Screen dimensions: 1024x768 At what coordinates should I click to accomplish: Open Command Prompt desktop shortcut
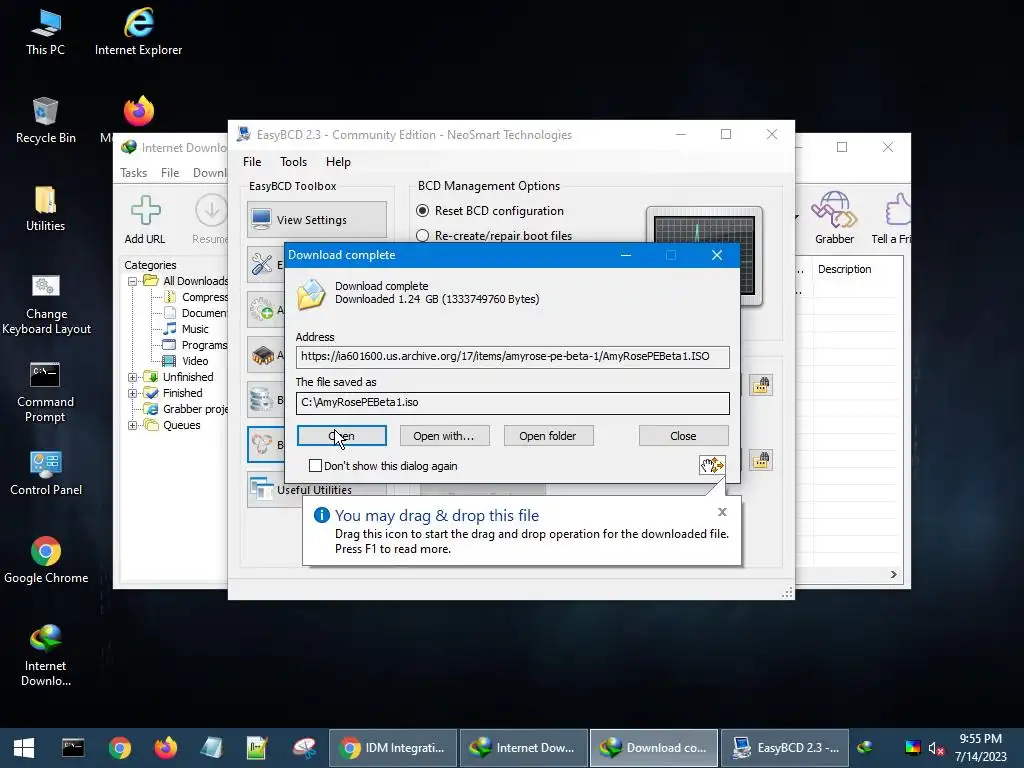[45, 392]
